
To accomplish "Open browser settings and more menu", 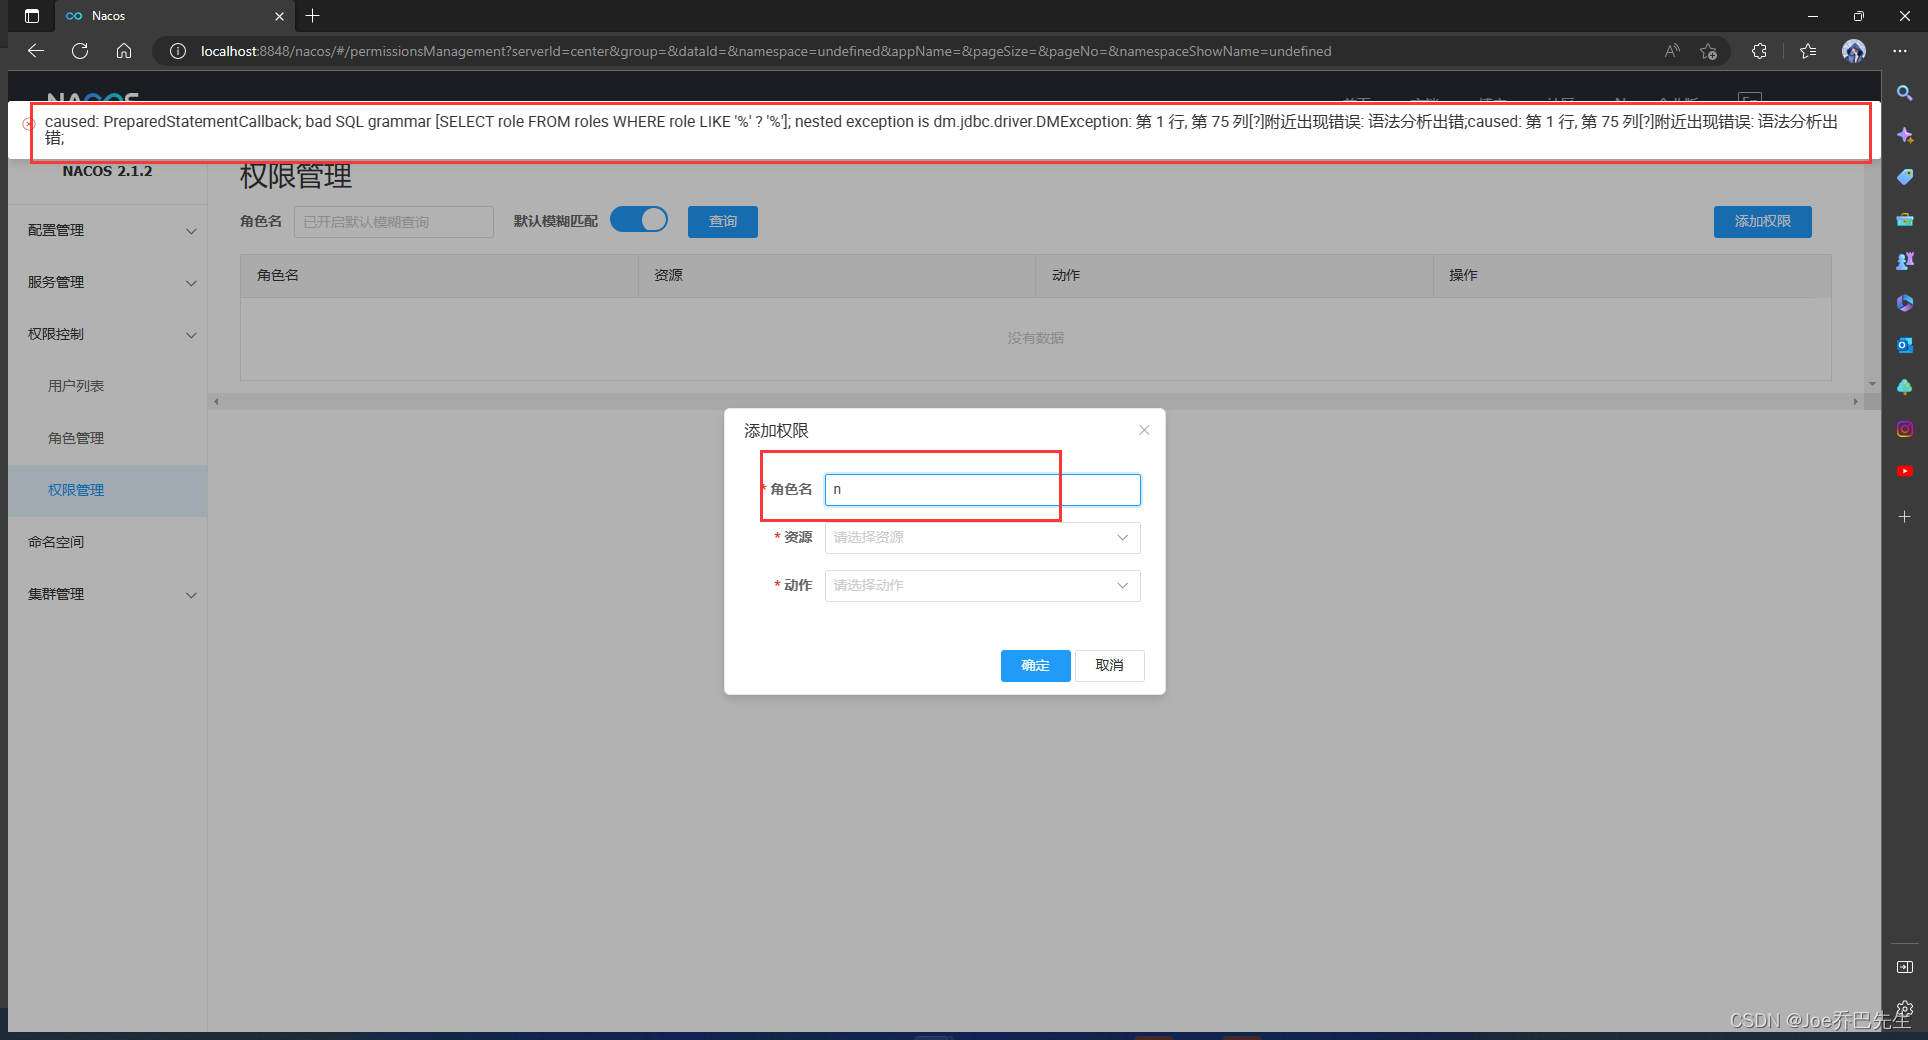I will point(1900,51).
